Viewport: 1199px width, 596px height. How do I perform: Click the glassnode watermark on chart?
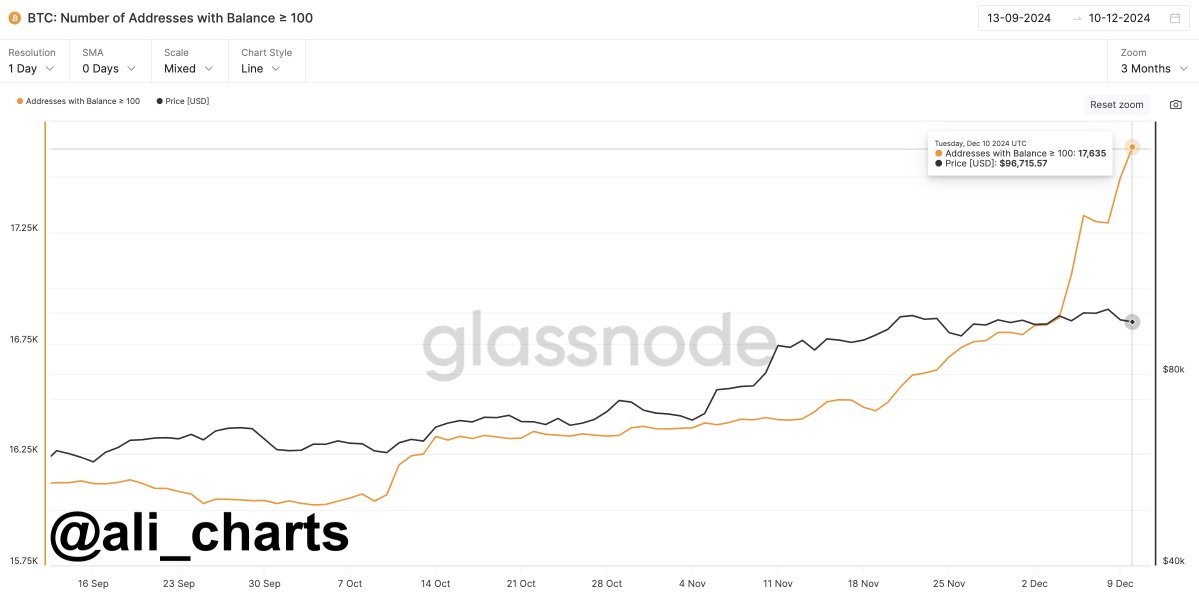pyautogui.click(x=599, y=340)
